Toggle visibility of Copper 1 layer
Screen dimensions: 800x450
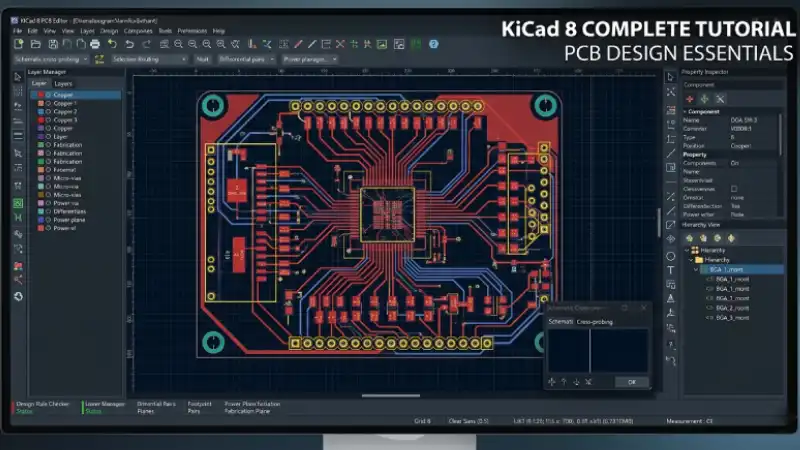point(48,104)
